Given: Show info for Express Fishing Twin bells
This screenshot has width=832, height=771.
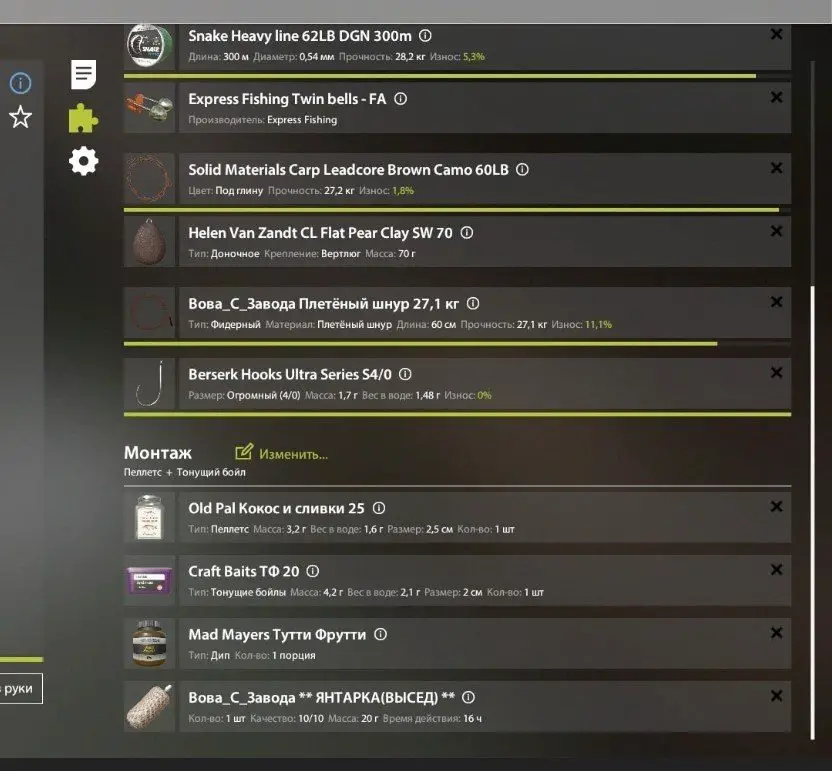Looking at the screenshot, I should [401, 99].
